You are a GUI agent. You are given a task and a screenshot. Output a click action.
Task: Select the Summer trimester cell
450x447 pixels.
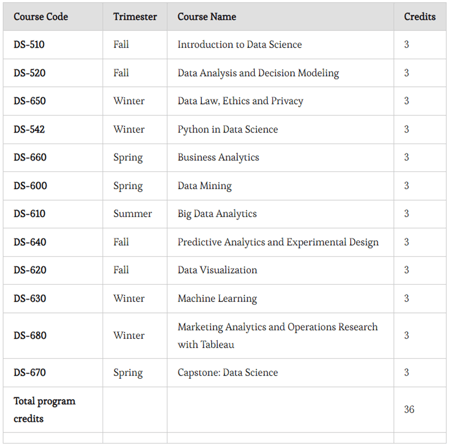click(132, 214)
